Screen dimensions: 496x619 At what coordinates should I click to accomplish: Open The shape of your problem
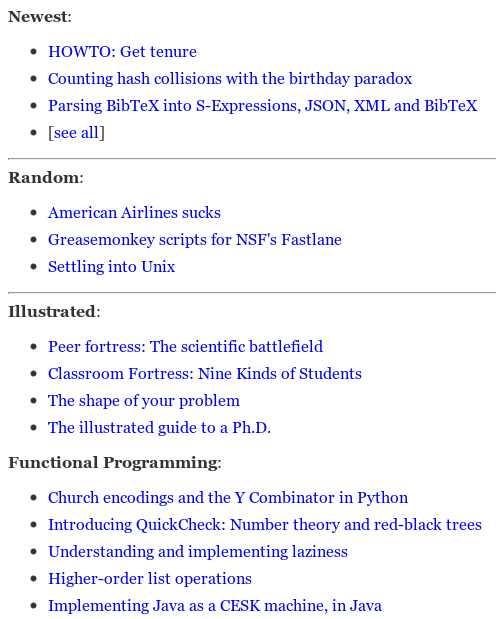[x=144, y=401]
